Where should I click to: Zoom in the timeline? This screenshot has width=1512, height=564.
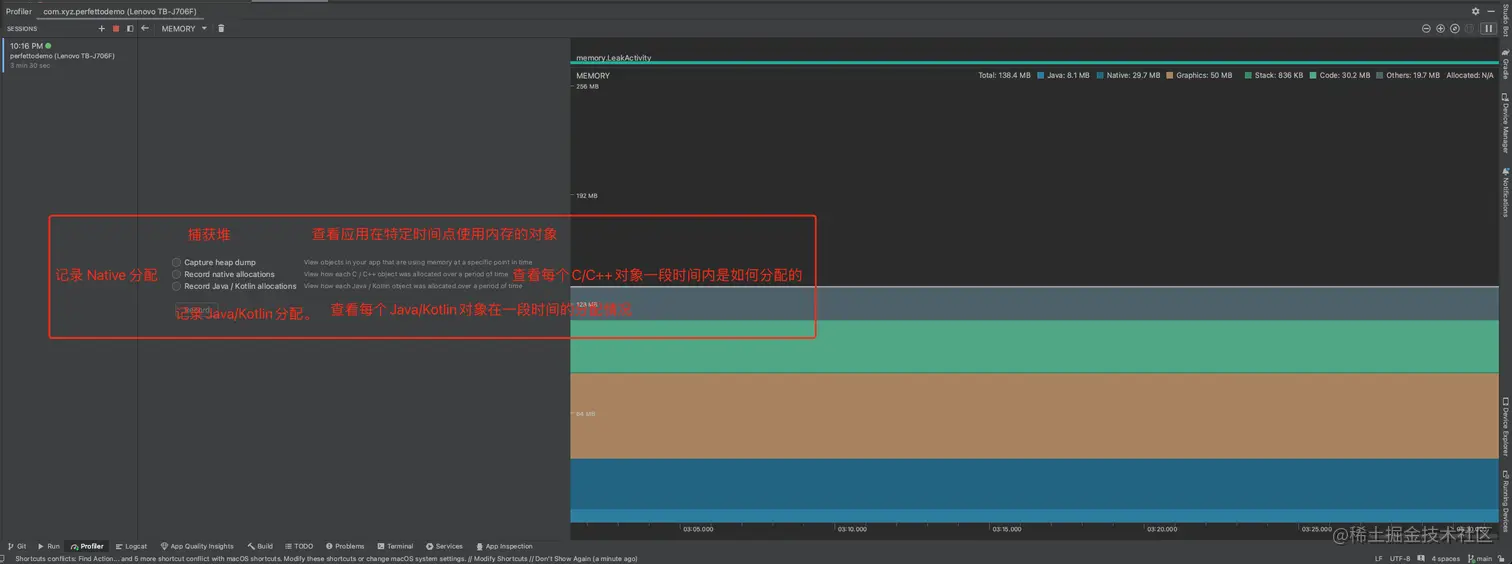[1440, 29]
